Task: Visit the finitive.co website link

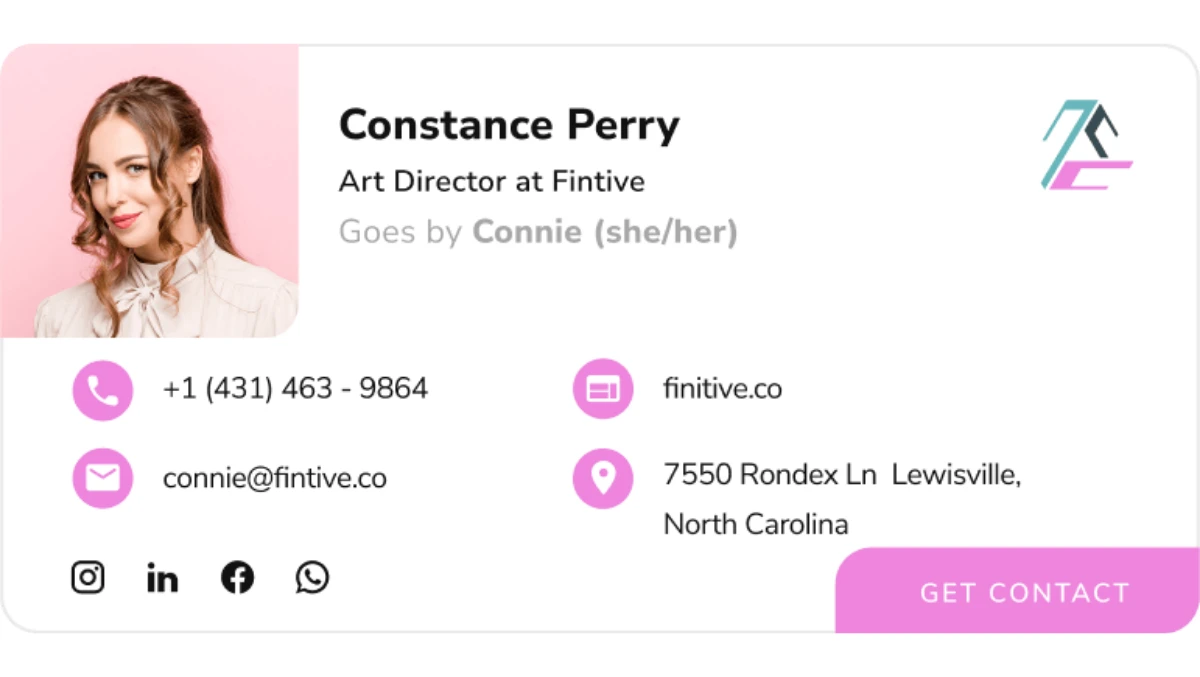Action: [x=722, y=388]
